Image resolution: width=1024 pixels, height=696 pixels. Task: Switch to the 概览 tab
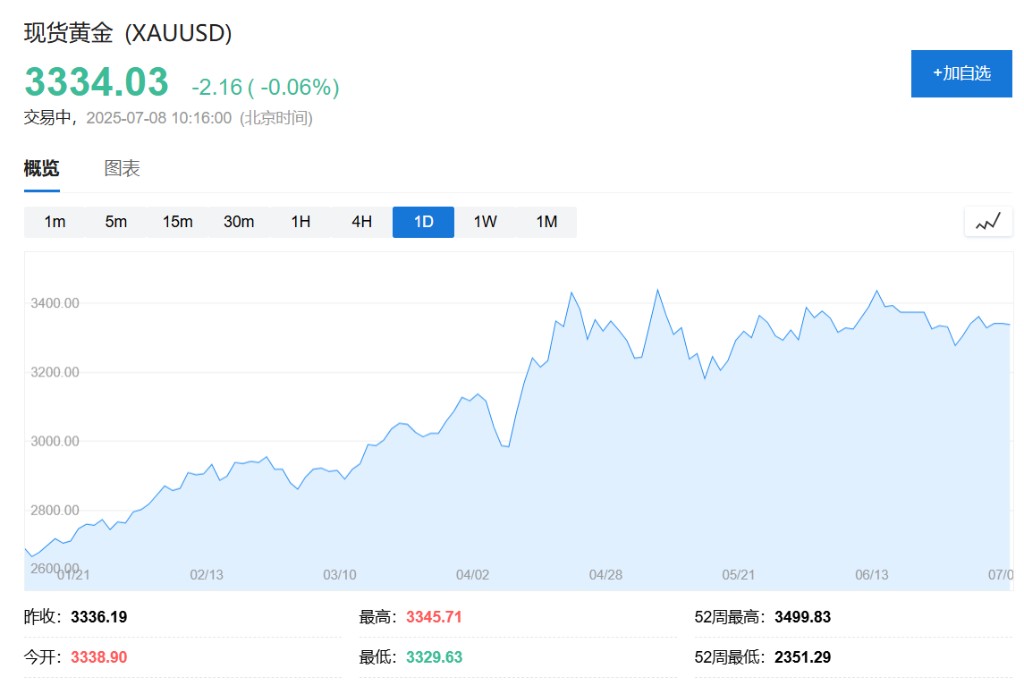[42, 168]
